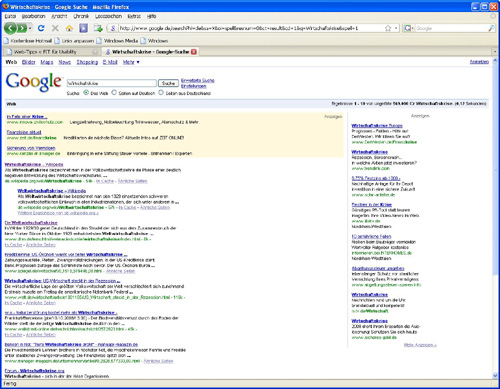Click the page icon of Kostenlose Hotmail bookmark
The image size is (500, 389).
[7, 41]
